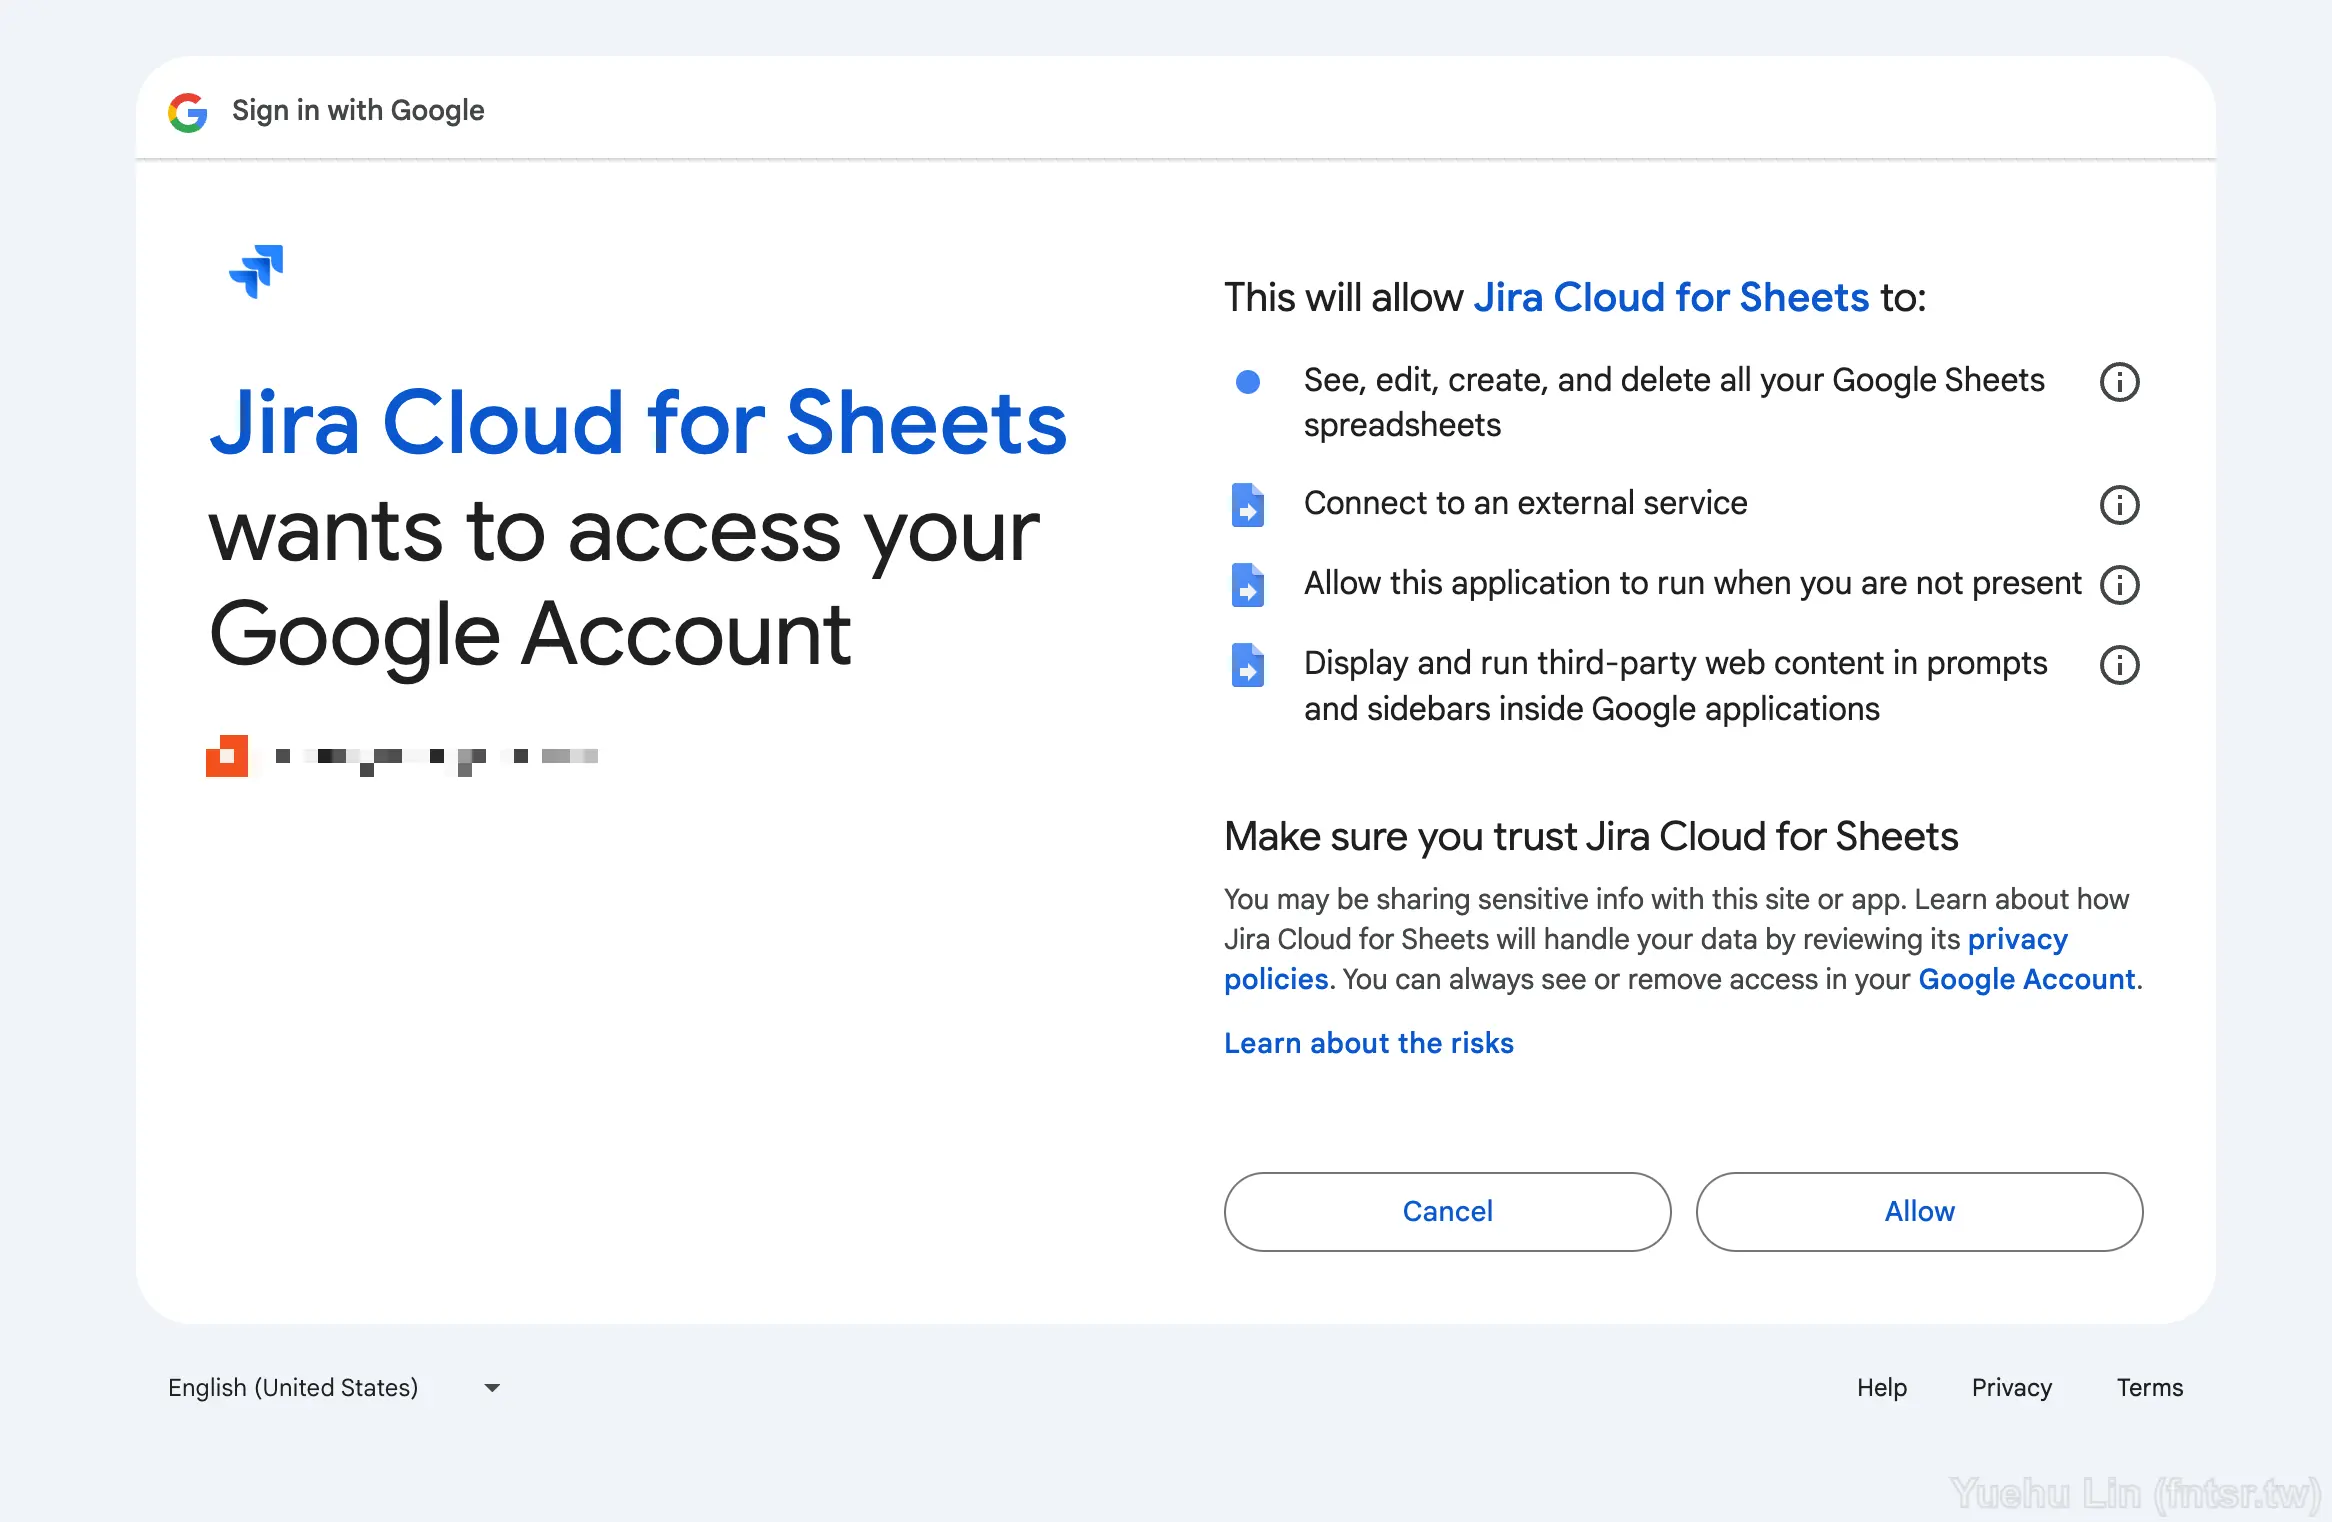Screen dimensions: 2332x1522
Task: Open the Google Account link
Action: 2026,979
